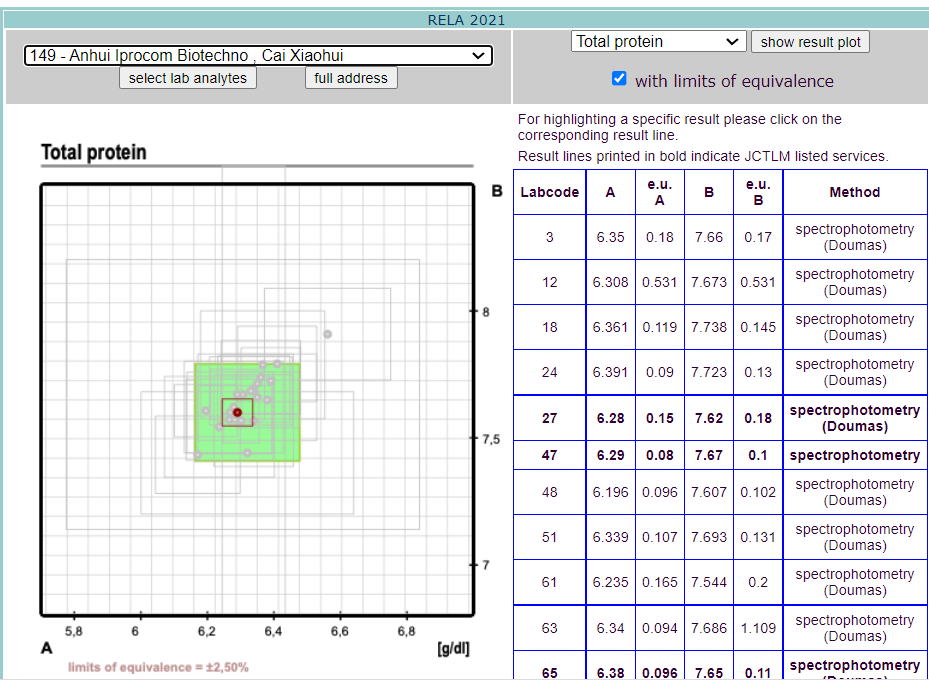Screen dimensions: 929x680
Task: Select result row for labcode 61
Action: pyautogui.click(x=720, y=582)
